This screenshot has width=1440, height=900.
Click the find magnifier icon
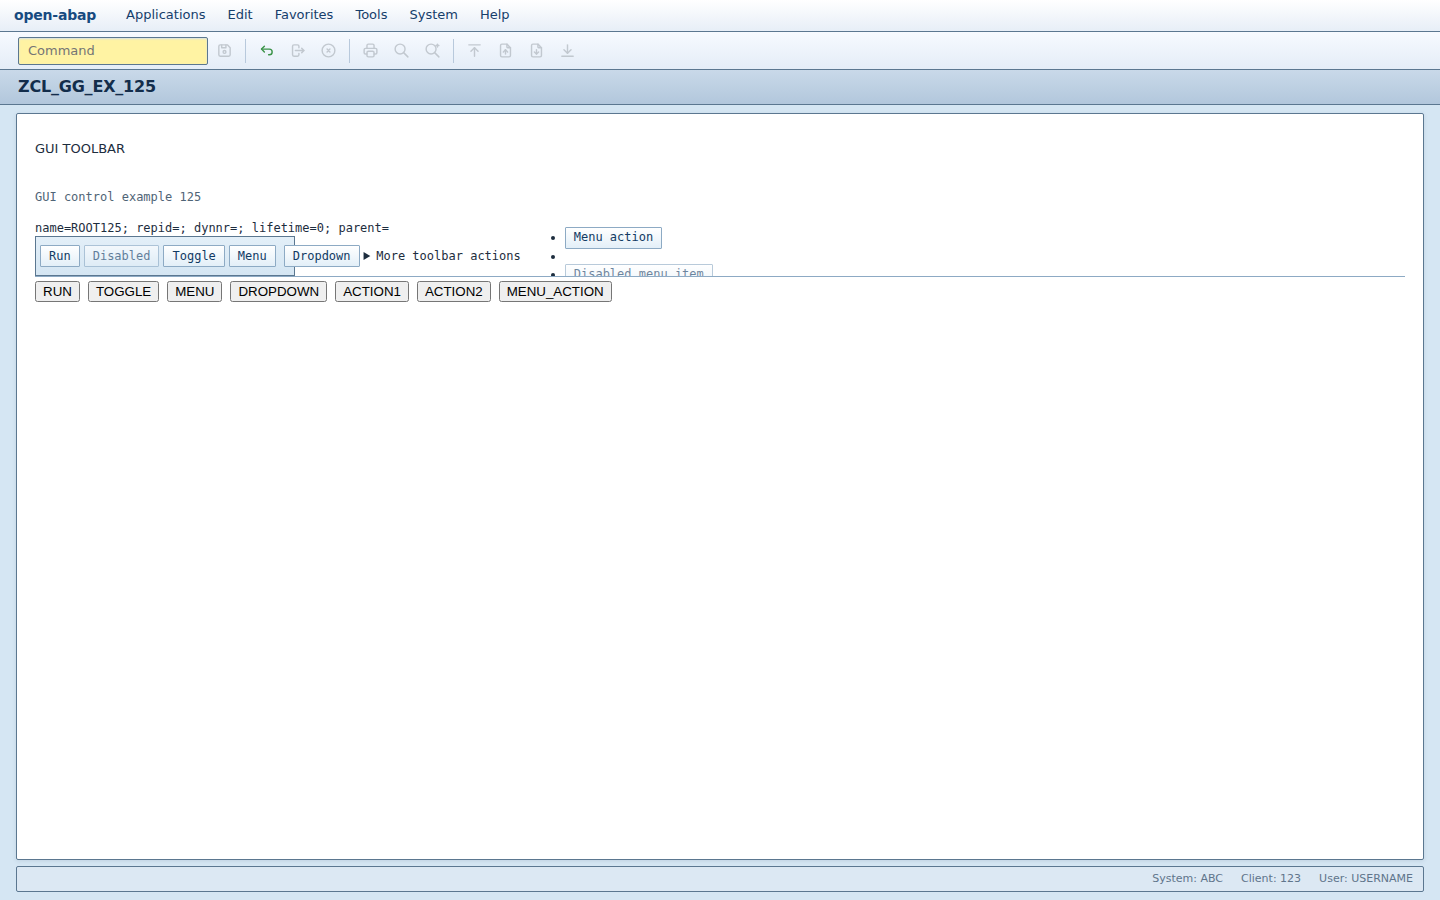402,51
